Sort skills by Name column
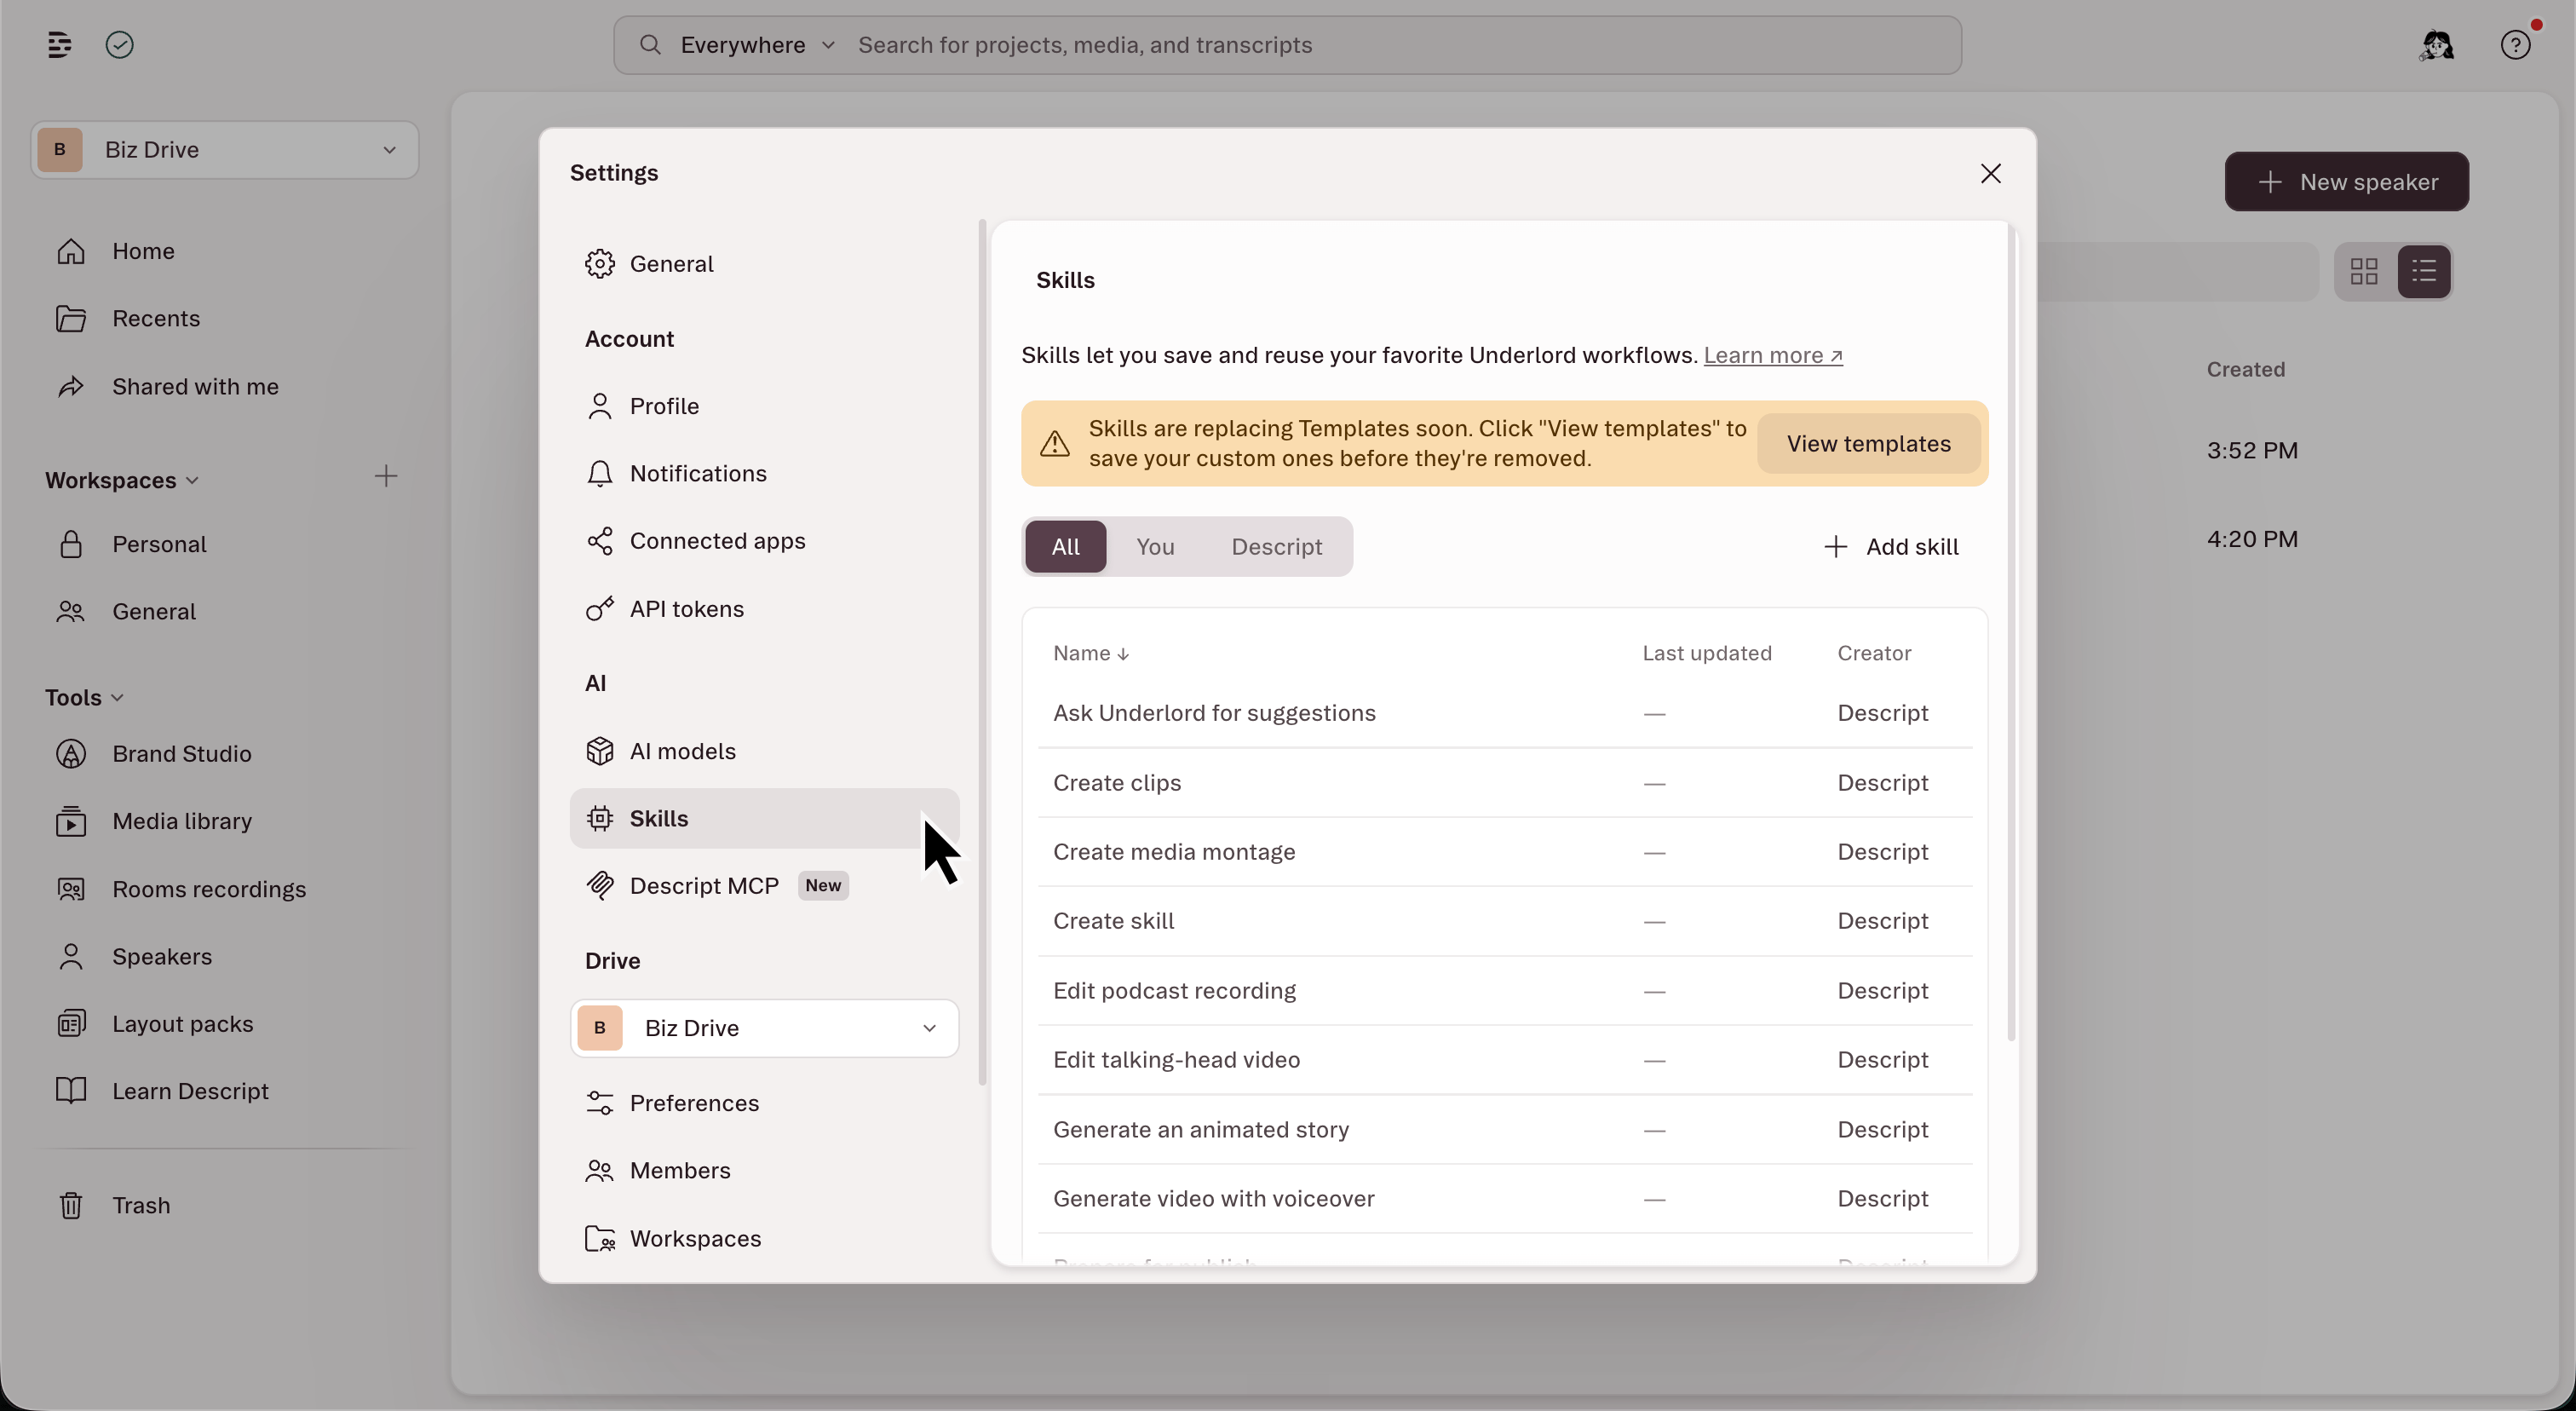The width and height of the screenshot is (2576, 1411). pyautogui.click(x=1091, y=653)
